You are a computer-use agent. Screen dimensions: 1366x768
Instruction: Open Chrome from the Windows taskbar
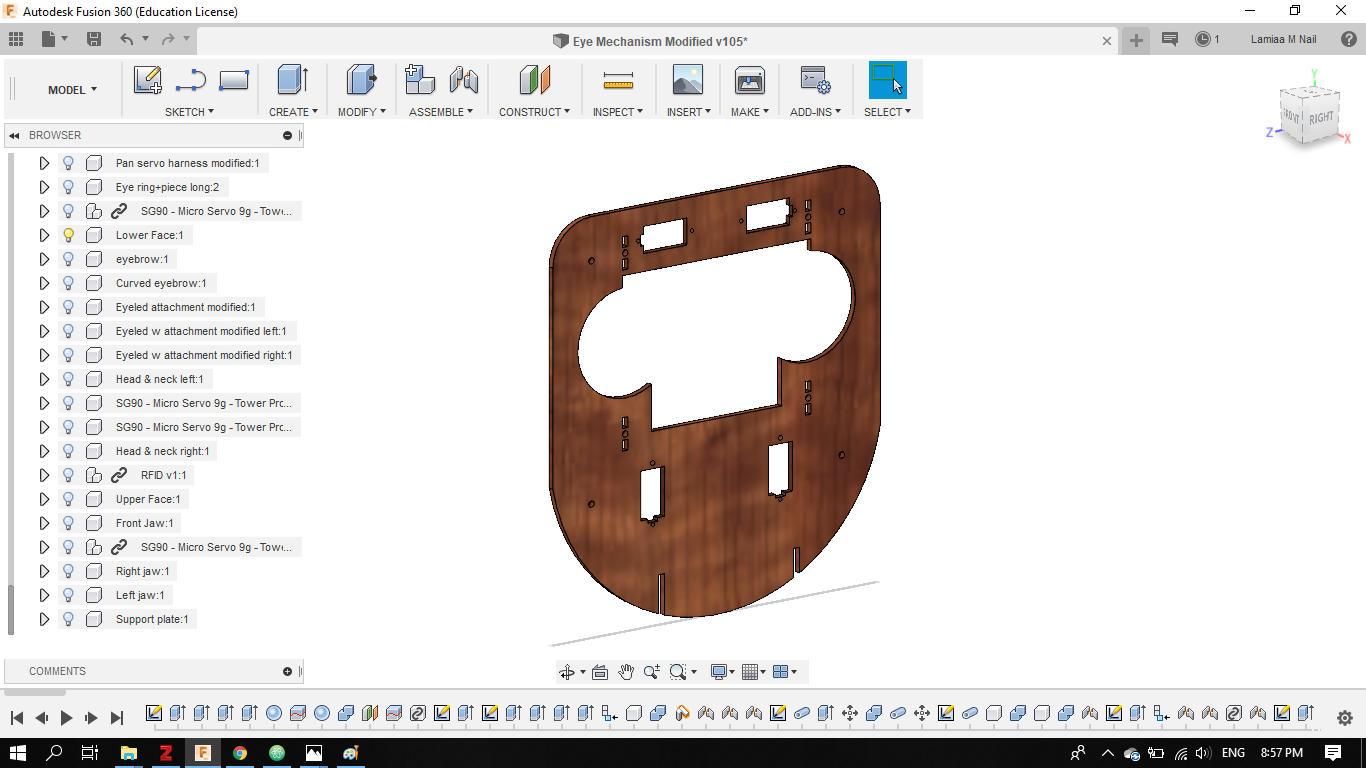(240, 753)
